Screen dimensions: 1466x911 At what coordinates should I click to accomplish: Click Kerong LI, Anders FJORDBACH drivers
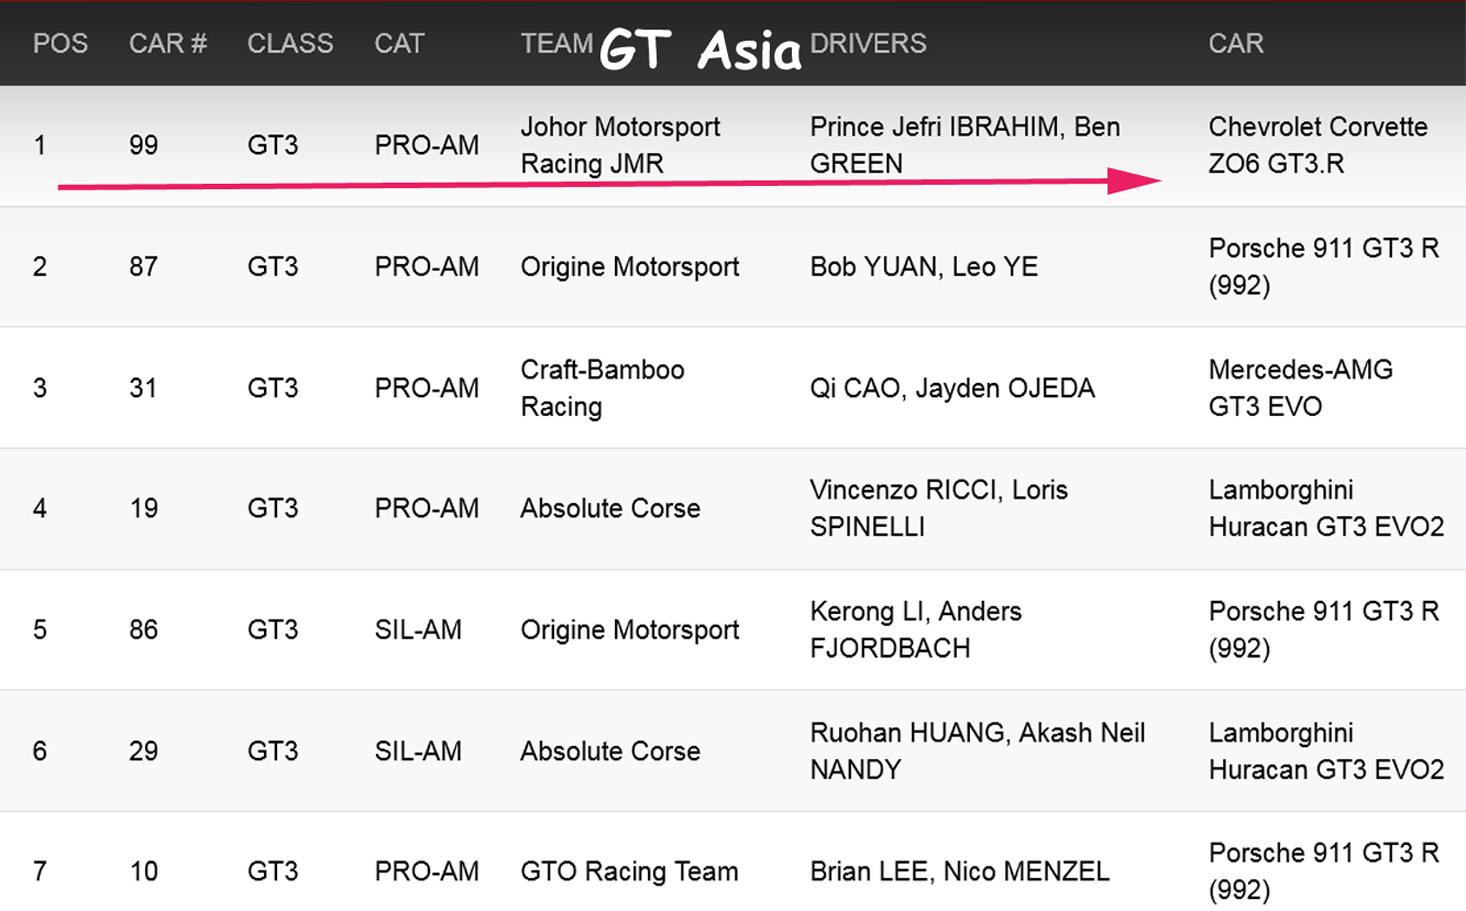tap(915, 630)
